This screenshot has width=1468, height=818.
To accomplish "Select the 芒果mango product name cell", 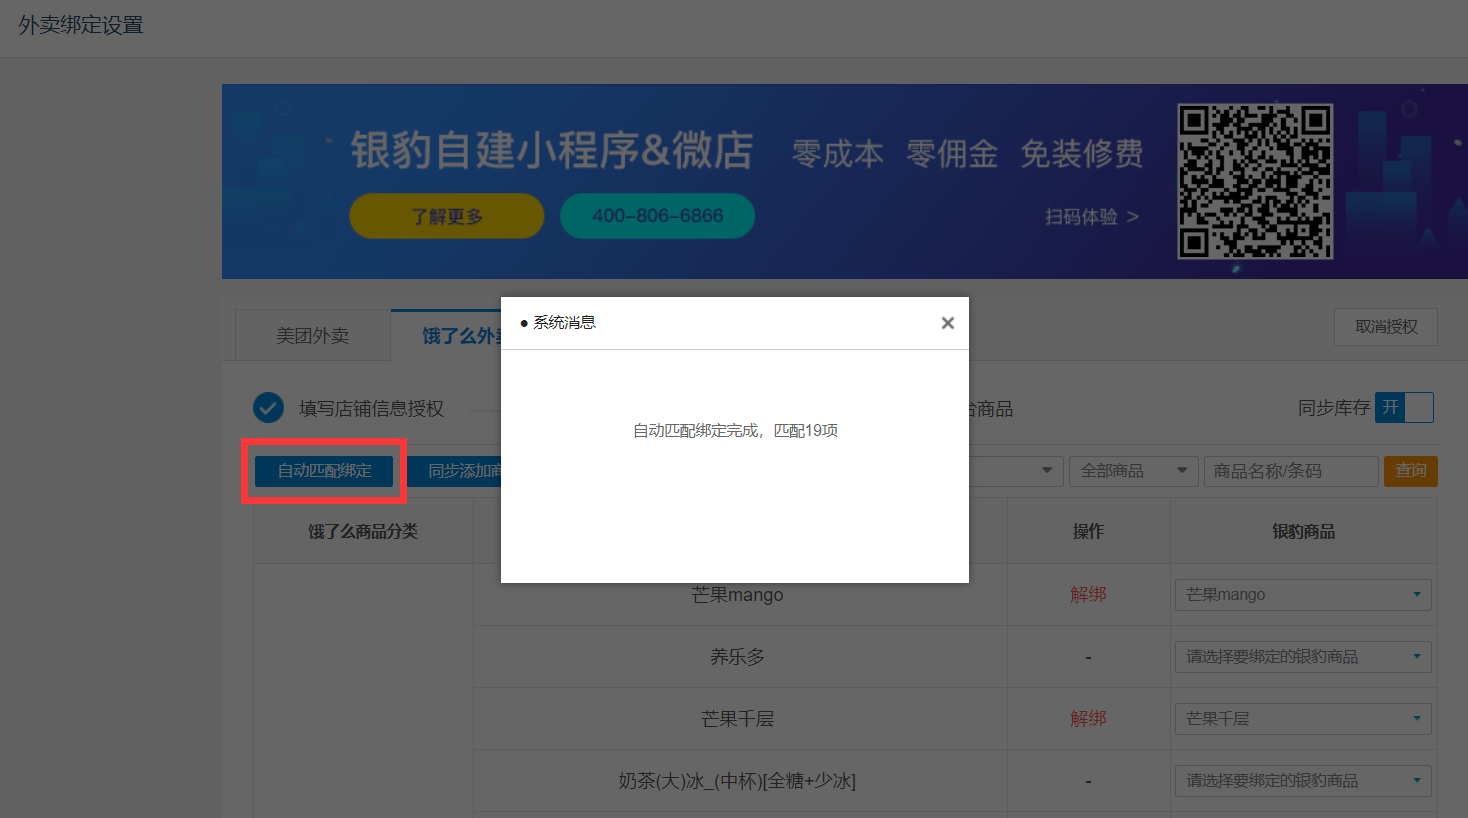I will pyautogui.click(x=740, y=595).
